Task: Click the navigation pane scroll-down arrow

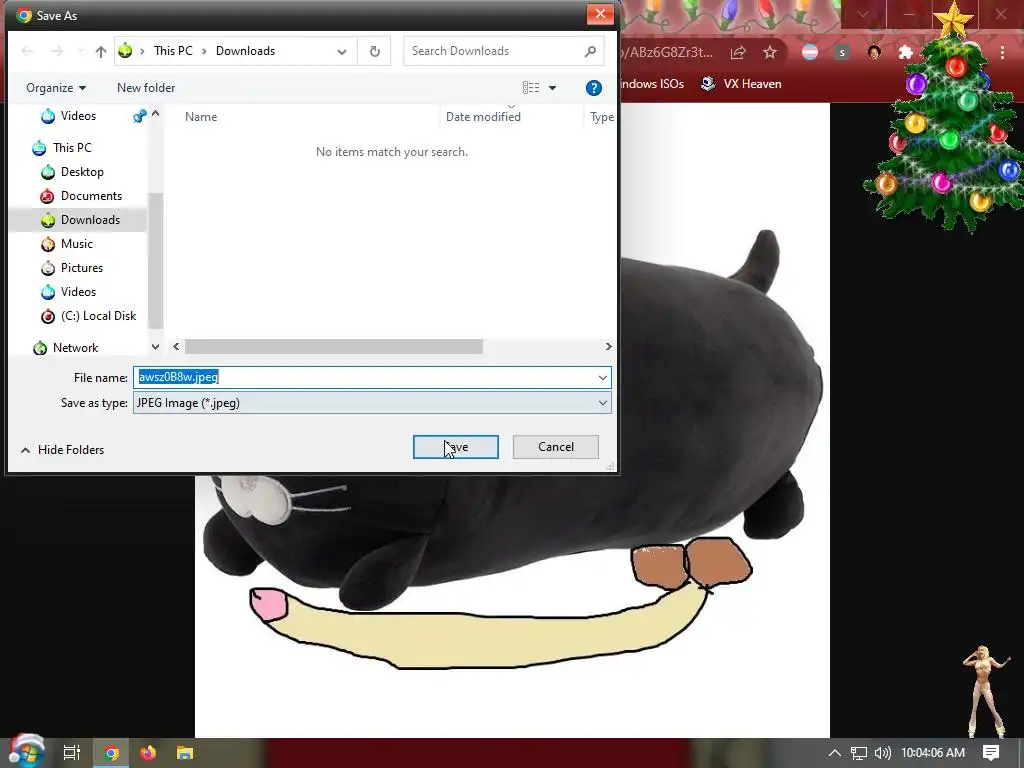Action: [155, 347]
